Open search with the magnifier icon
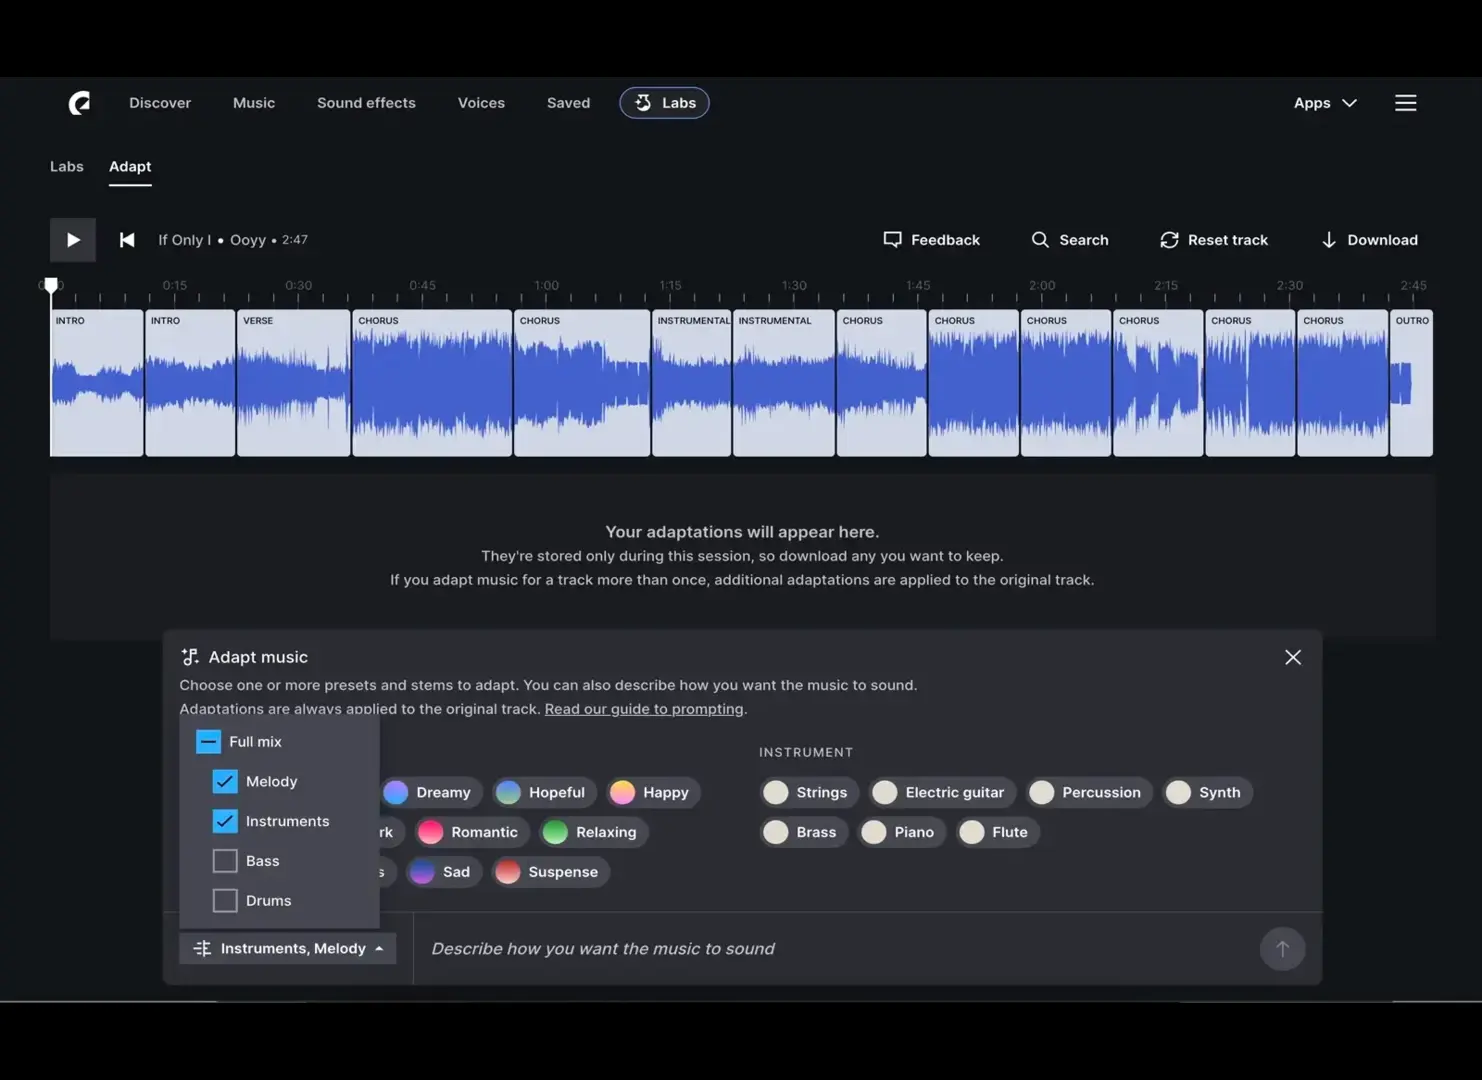Image resolution: width=1482 pixels, height=1080 pixels. pyautogui.click(x=1040, y=239)
